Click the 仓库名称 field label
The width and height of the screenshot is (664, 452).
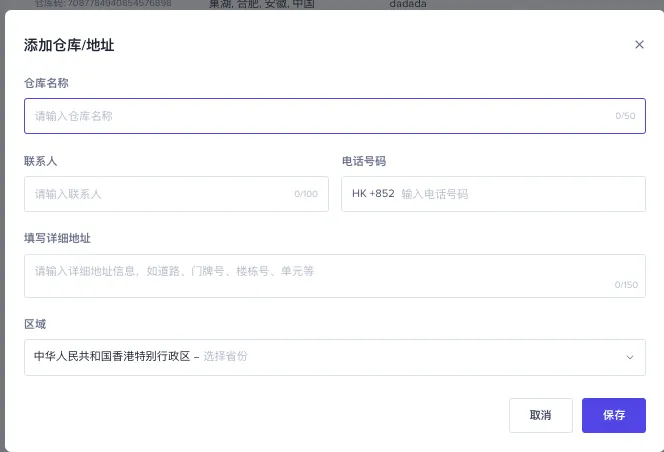tap(46, 83)
